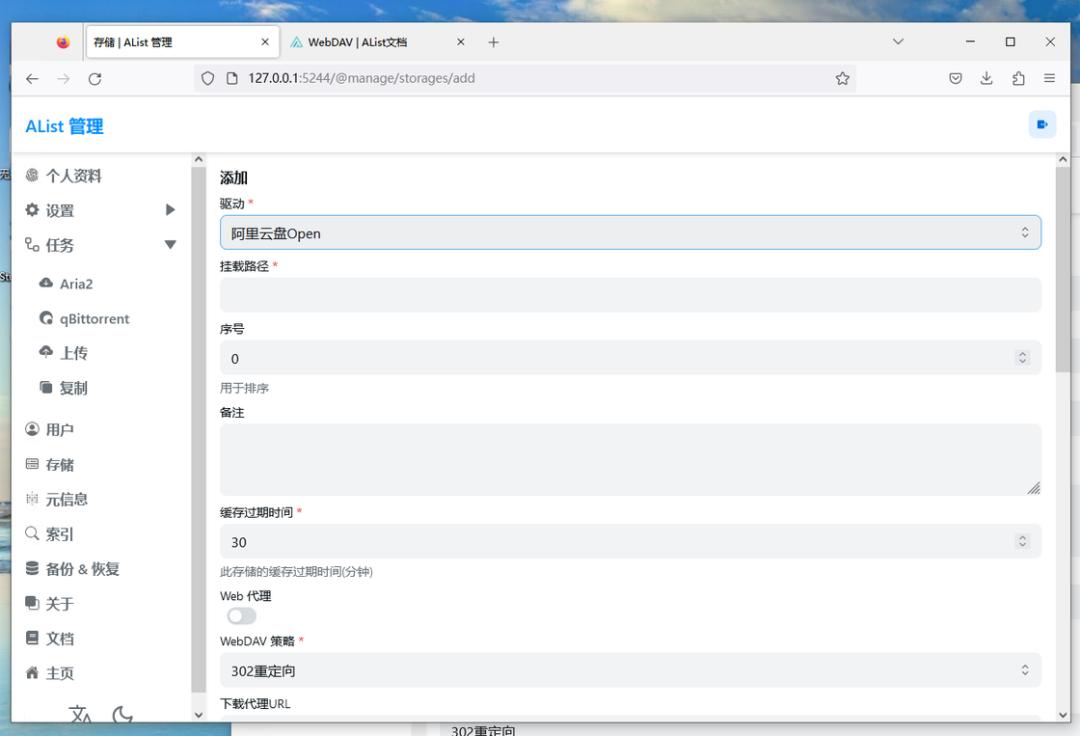Switch to 存储 | AList 管理 tab
The height and width of the screenshot is (736, 1080).
(182, 42)
